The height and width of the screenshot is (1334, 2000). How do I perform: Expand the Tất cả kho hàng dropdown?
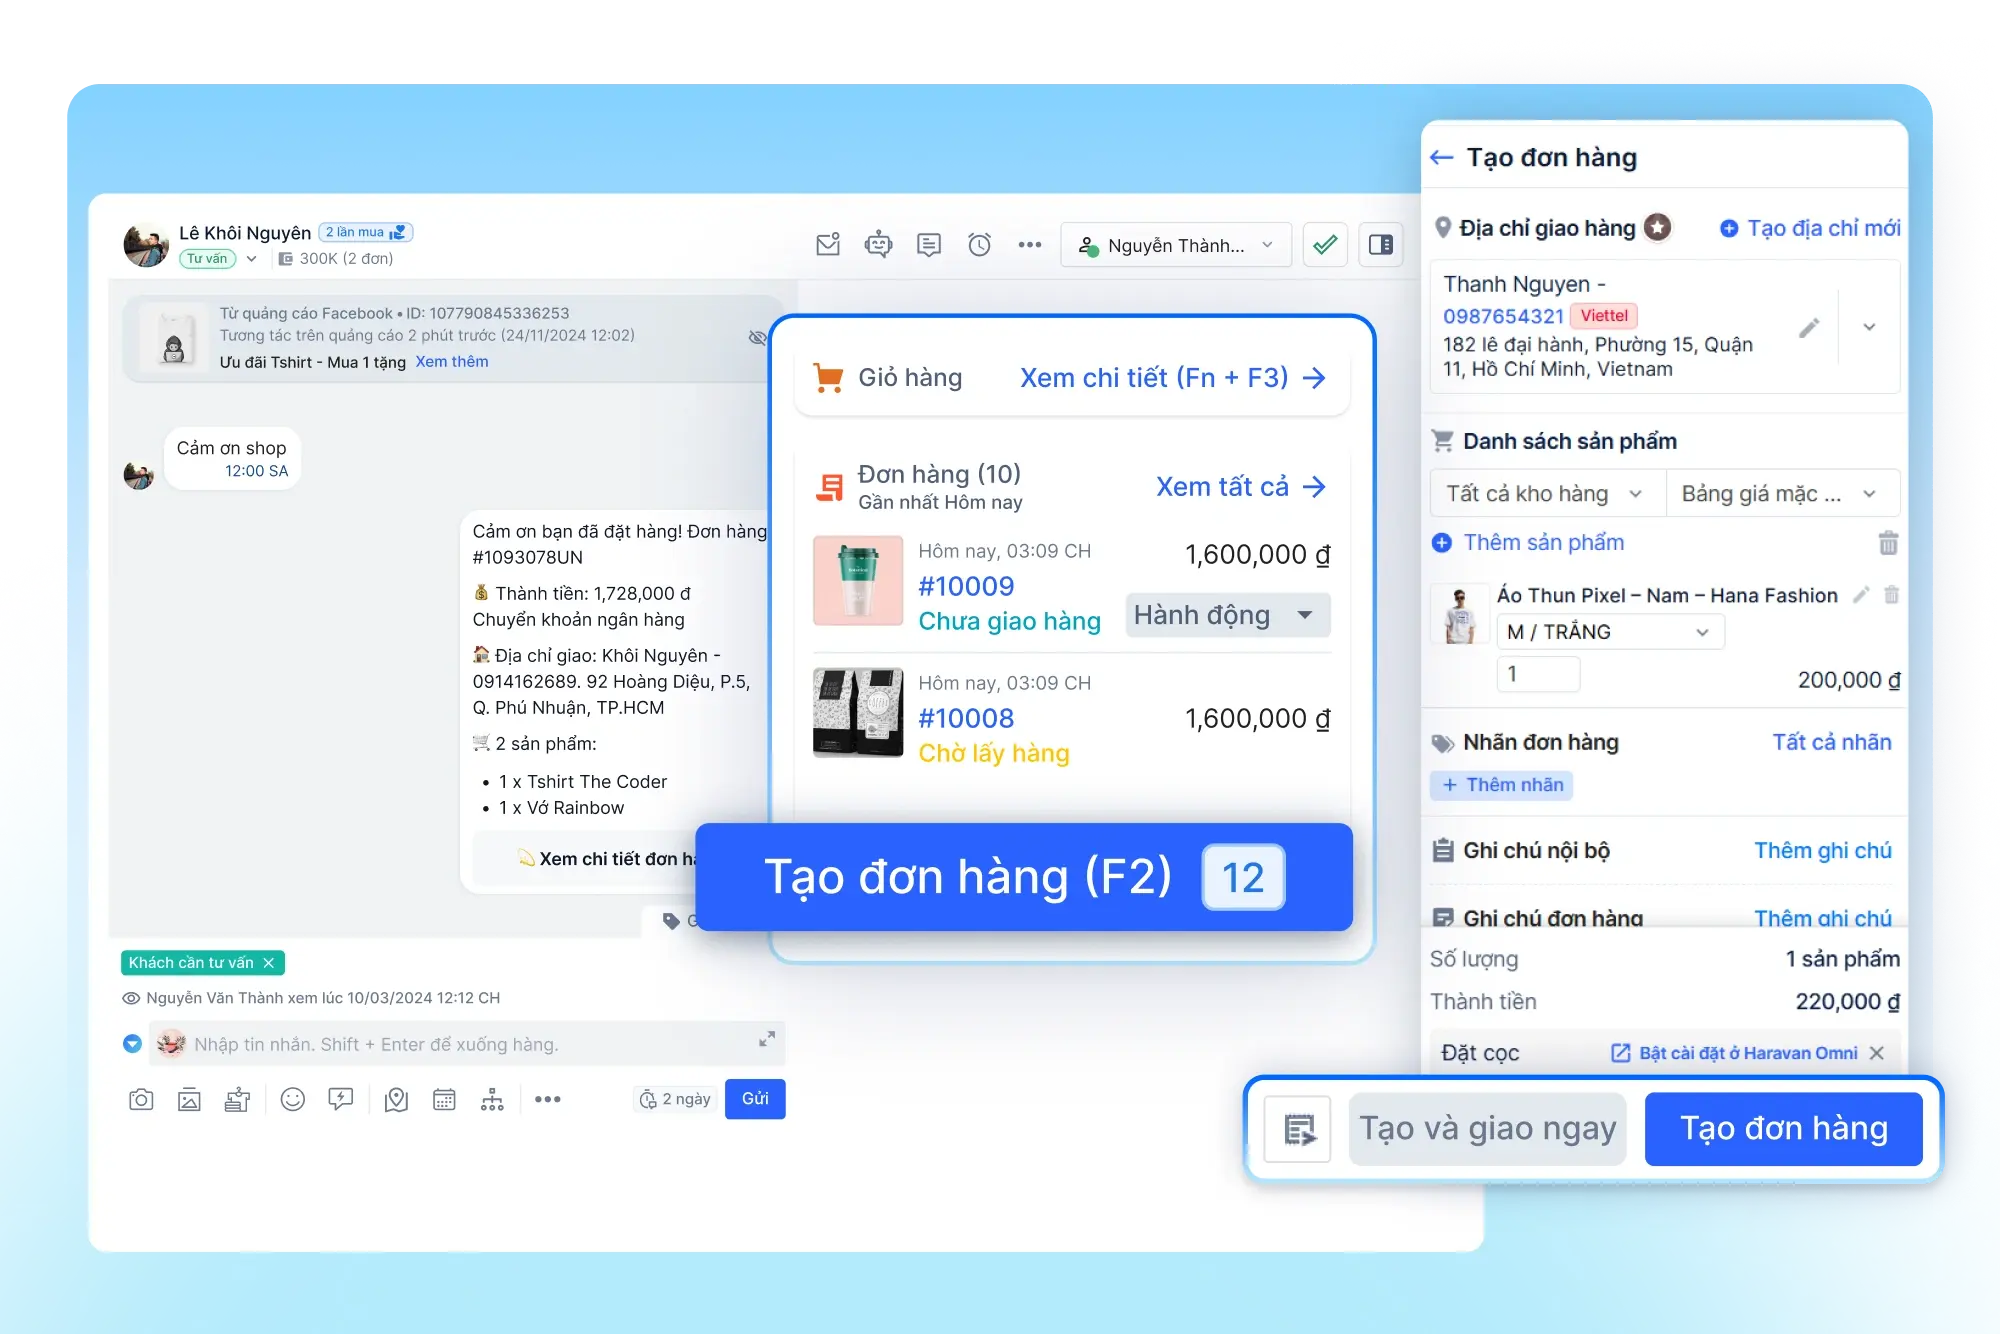pos(1545,494)
